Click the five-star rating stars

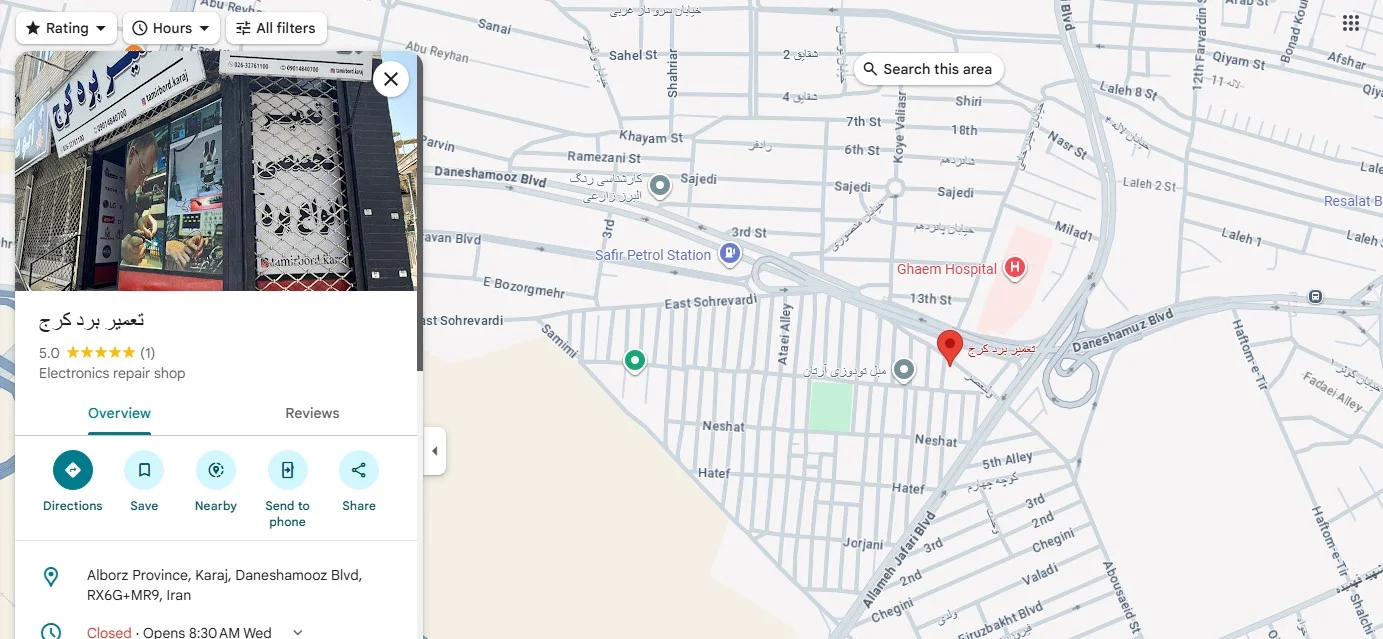click(100, 353)
